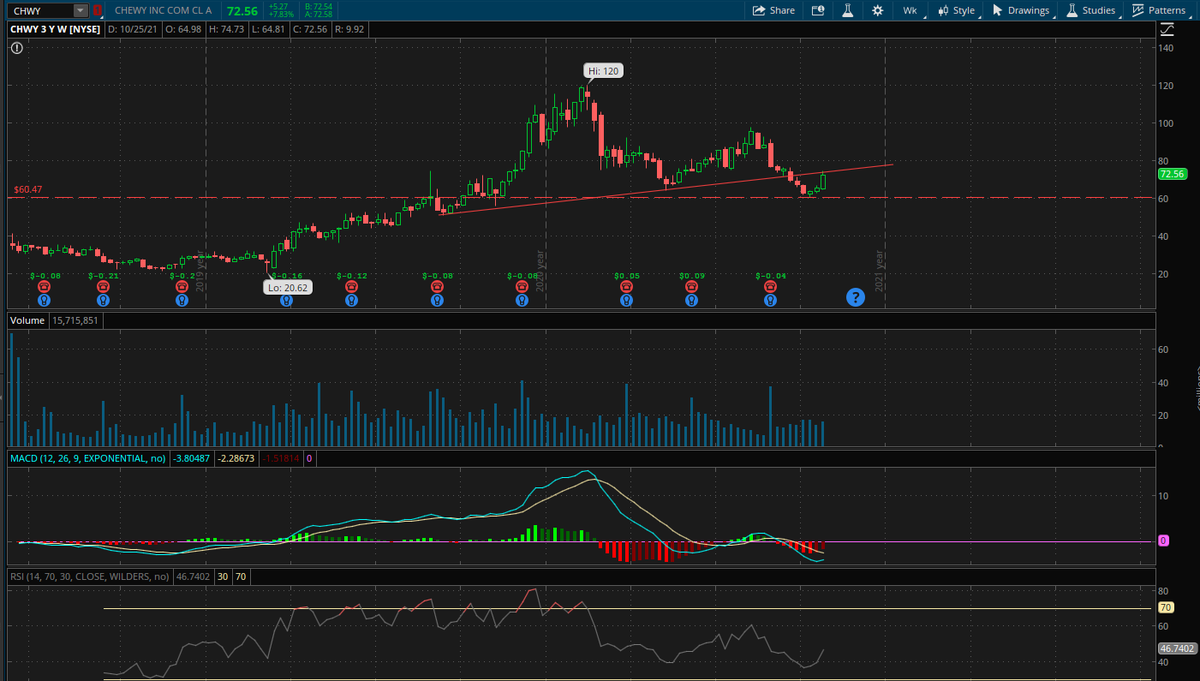This screenshot has height=681, width=1200.
Task: Click the MACD average value -2.28673
Action: [x=237, y=458]
